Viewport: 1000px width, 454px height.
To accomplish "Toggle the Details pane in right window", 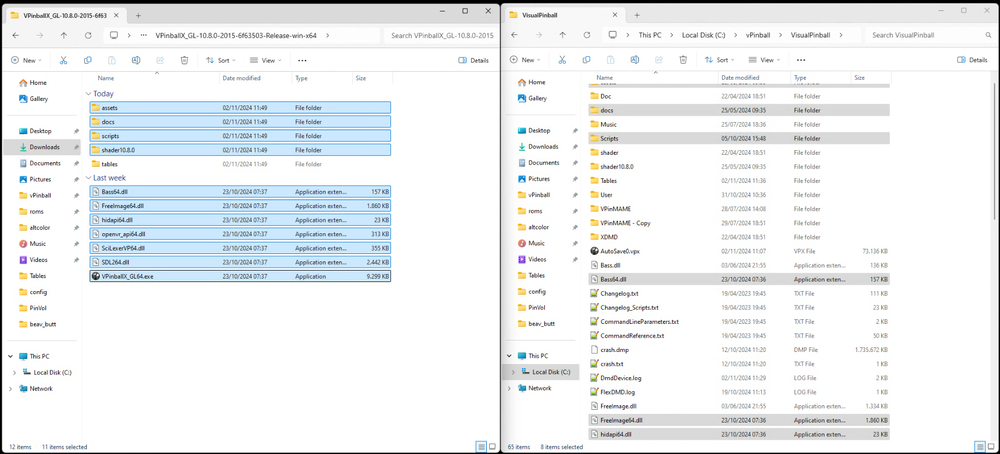I will pos(966,60).
